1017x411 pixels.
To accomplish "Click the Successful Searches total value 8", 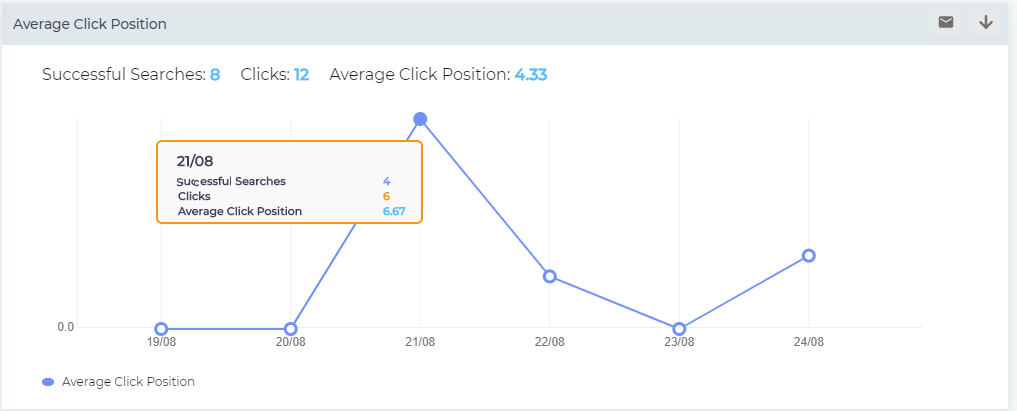I will click(x=215, y=75).
